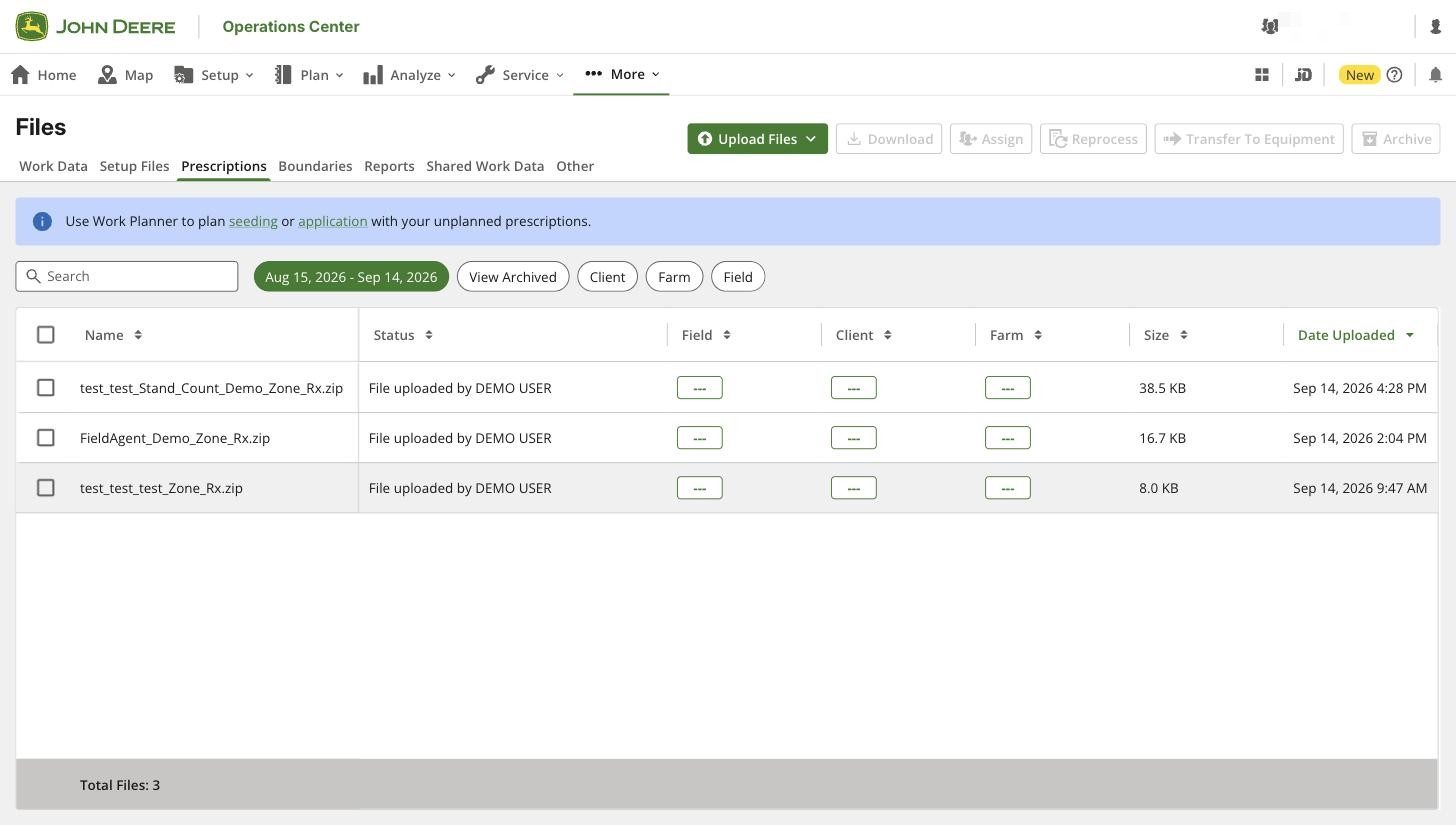Open the help question mark icon

1395,74
